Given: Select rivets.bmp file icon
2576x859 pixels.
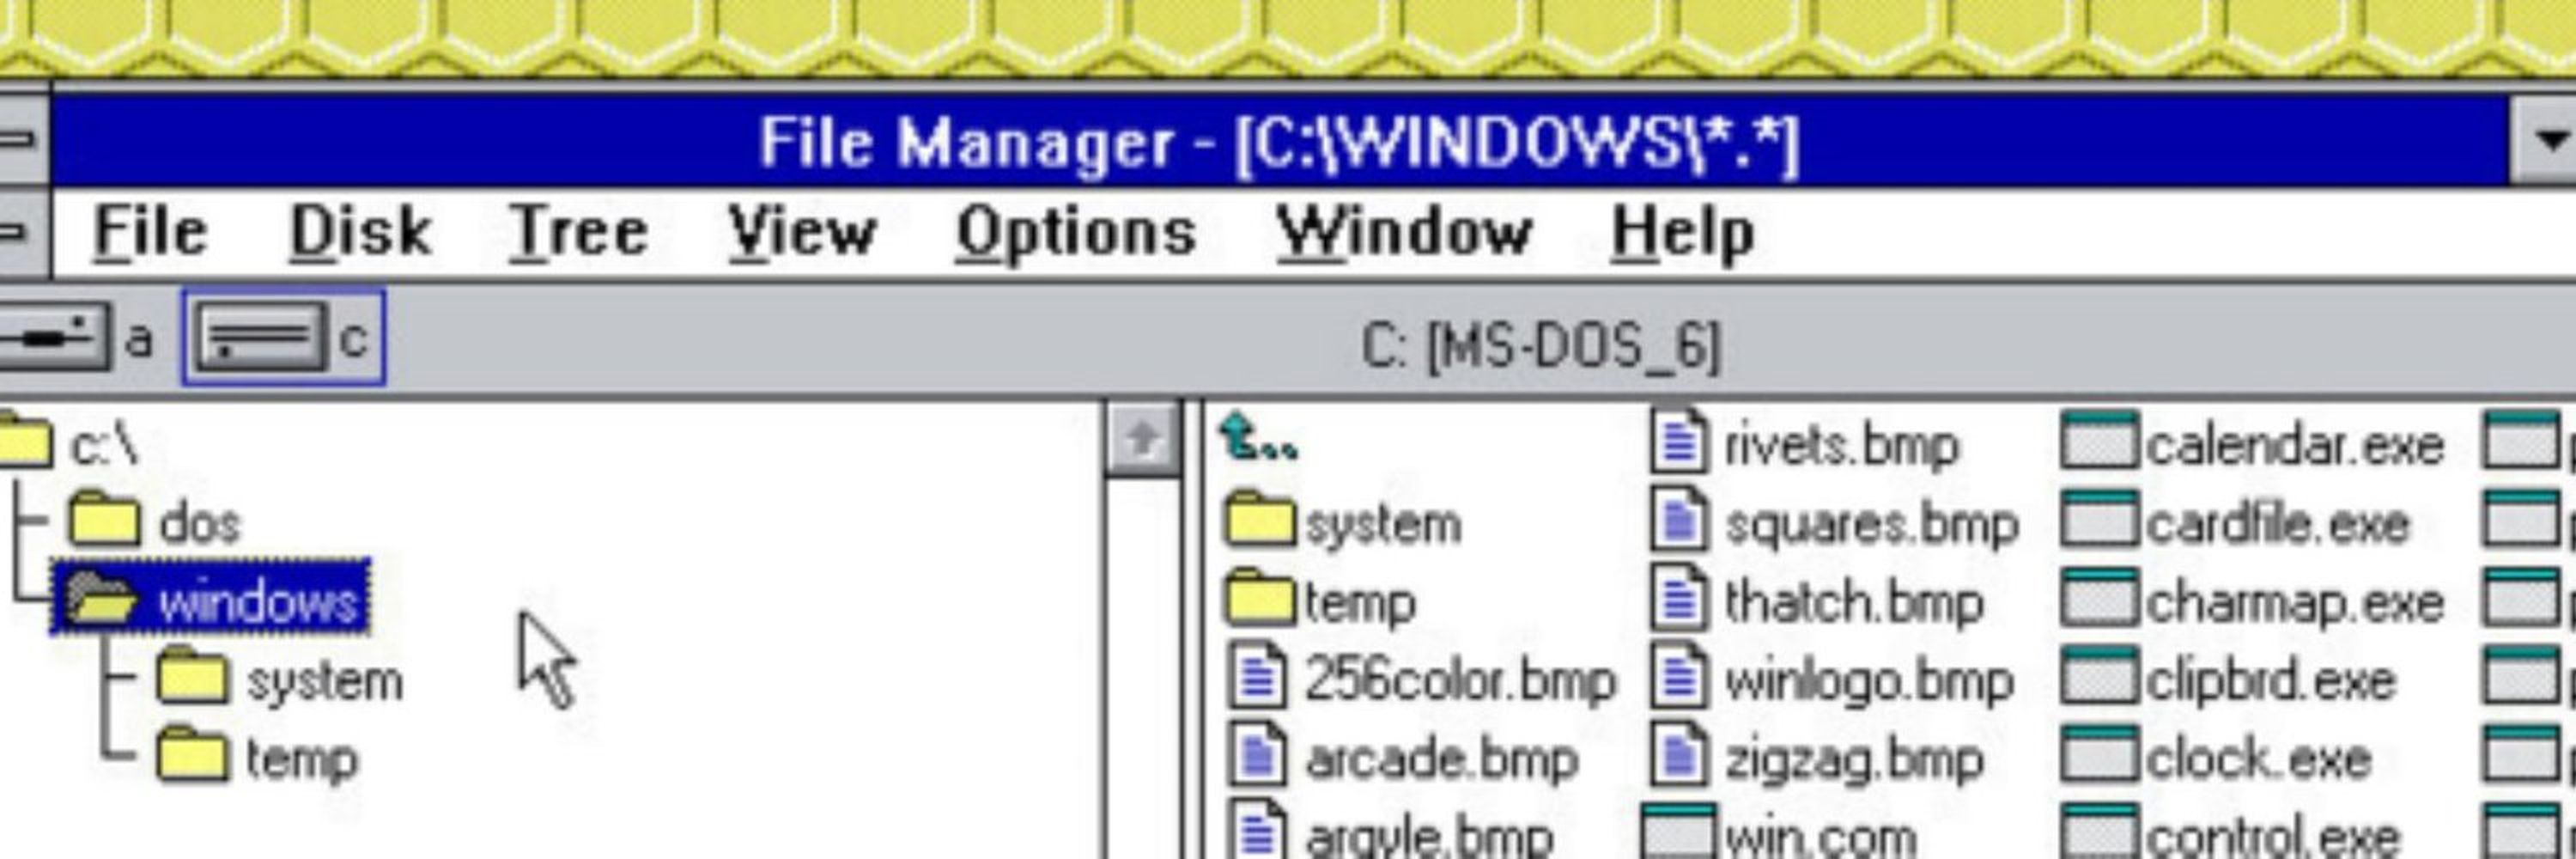Looking at the screenshot, I should (x=1680, y=441).
